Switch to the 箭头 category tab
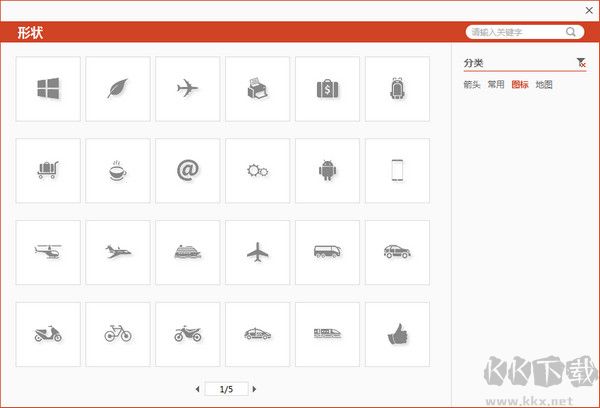600x408 pixels. click(472, 85)
